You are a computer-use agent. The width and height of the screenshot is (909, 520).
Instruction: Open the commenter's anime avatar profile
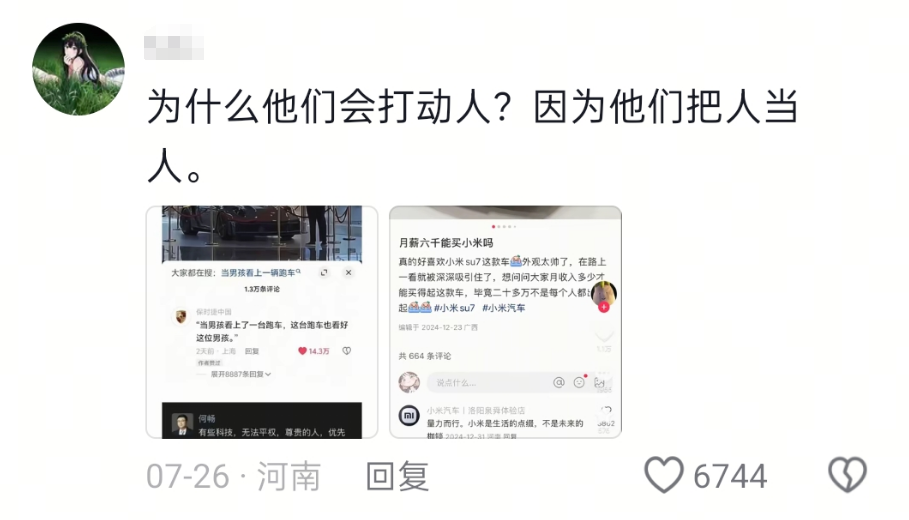pyautogui.click(x=78, y=70)
